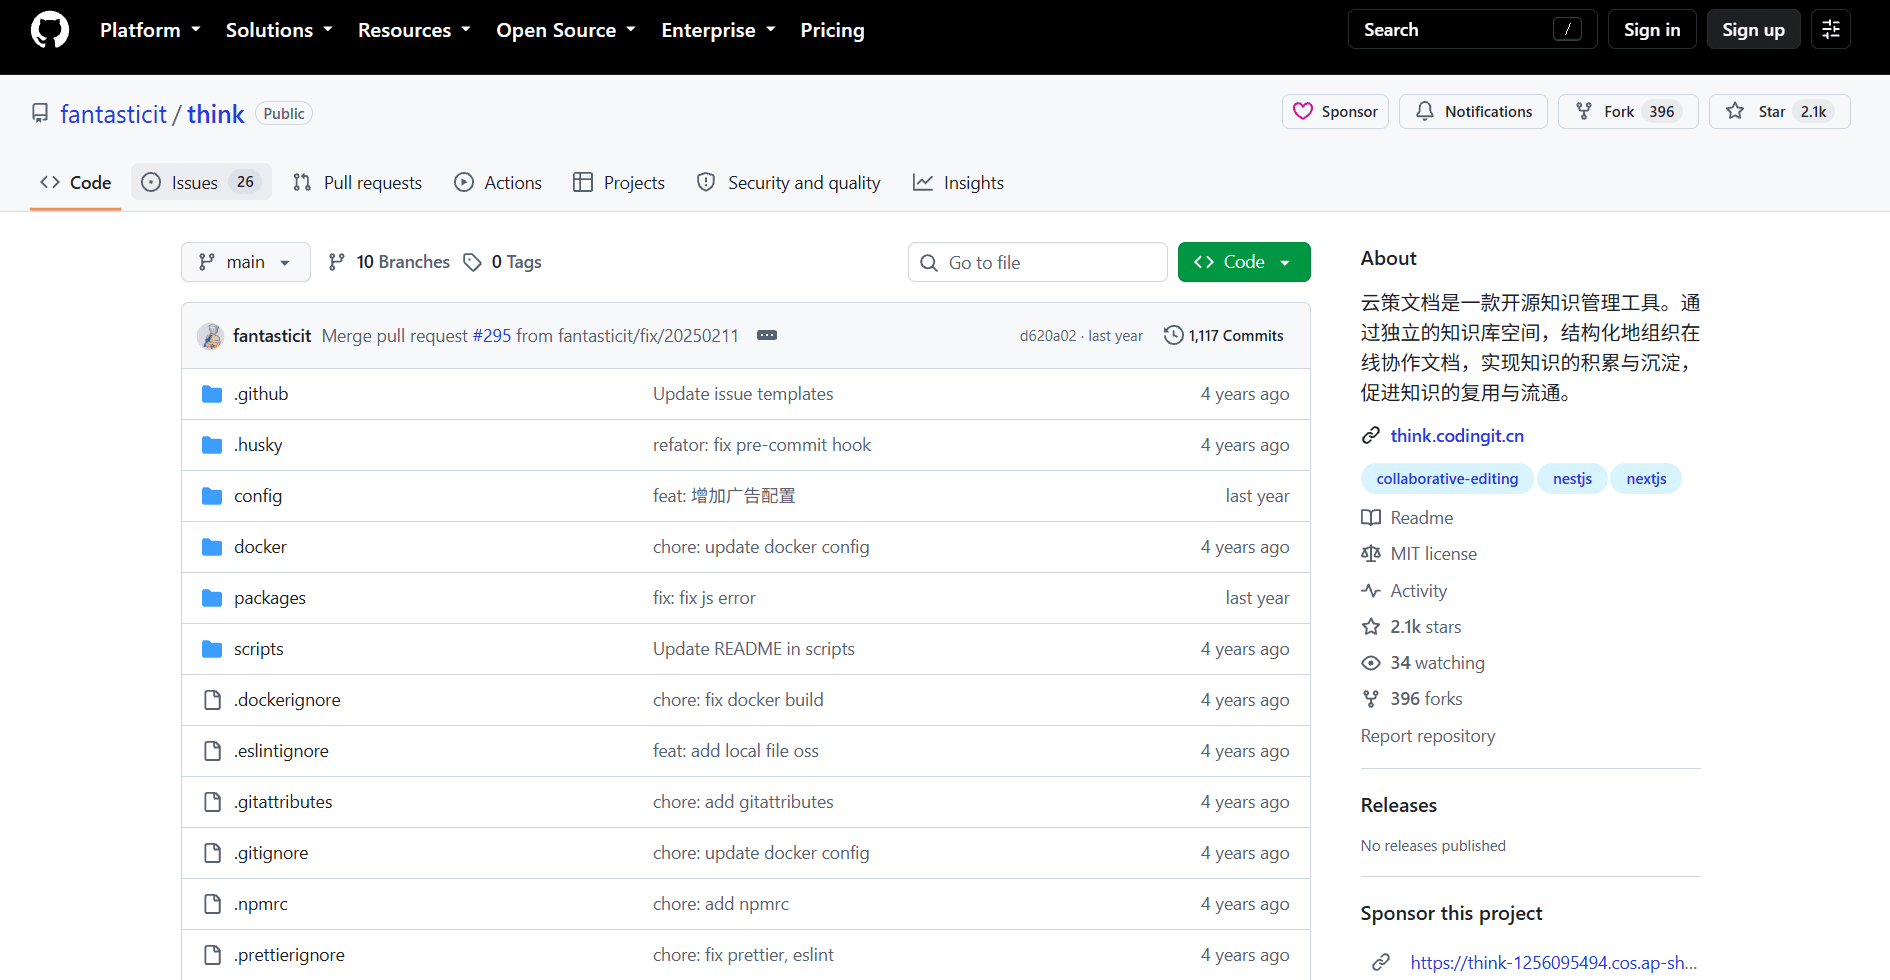Switch to the Projects tab
The height and width of the screenshot is (980, 1890).
[618, 182]
